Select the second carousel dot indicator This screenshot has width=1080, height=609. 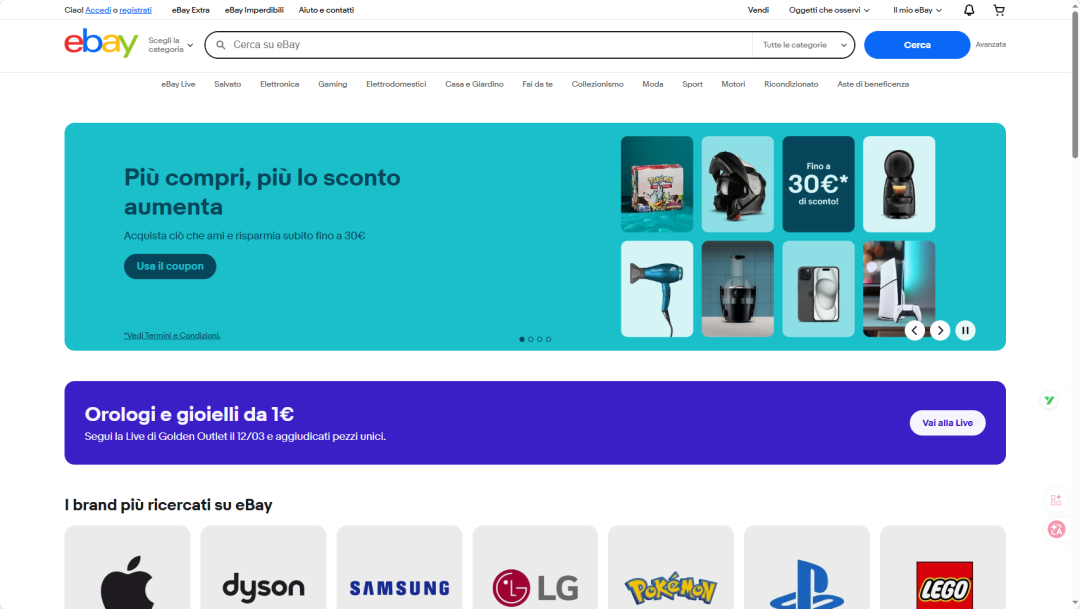[x=531, y=339]
